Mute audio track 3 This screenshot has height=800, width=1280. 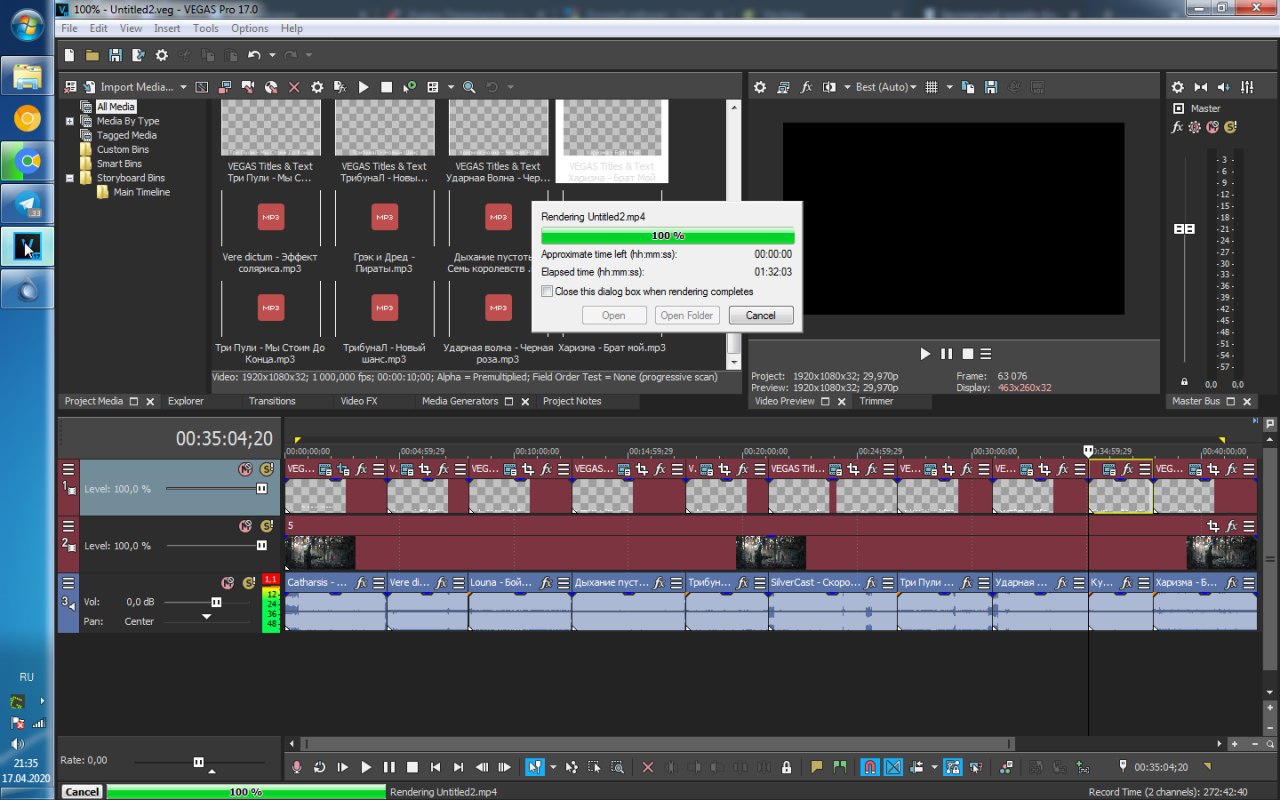227,583
